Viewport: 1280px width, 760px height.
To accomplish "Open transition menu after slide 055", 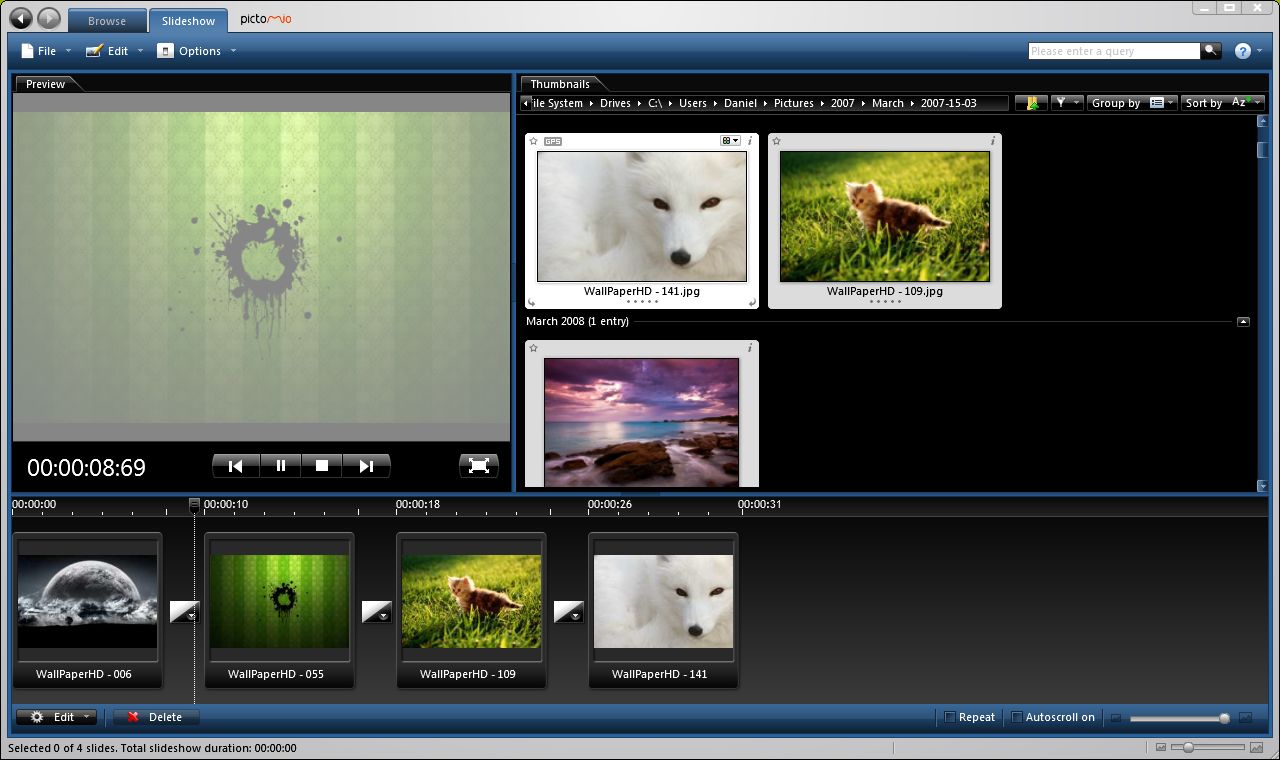I will click(x=376, y=612).
